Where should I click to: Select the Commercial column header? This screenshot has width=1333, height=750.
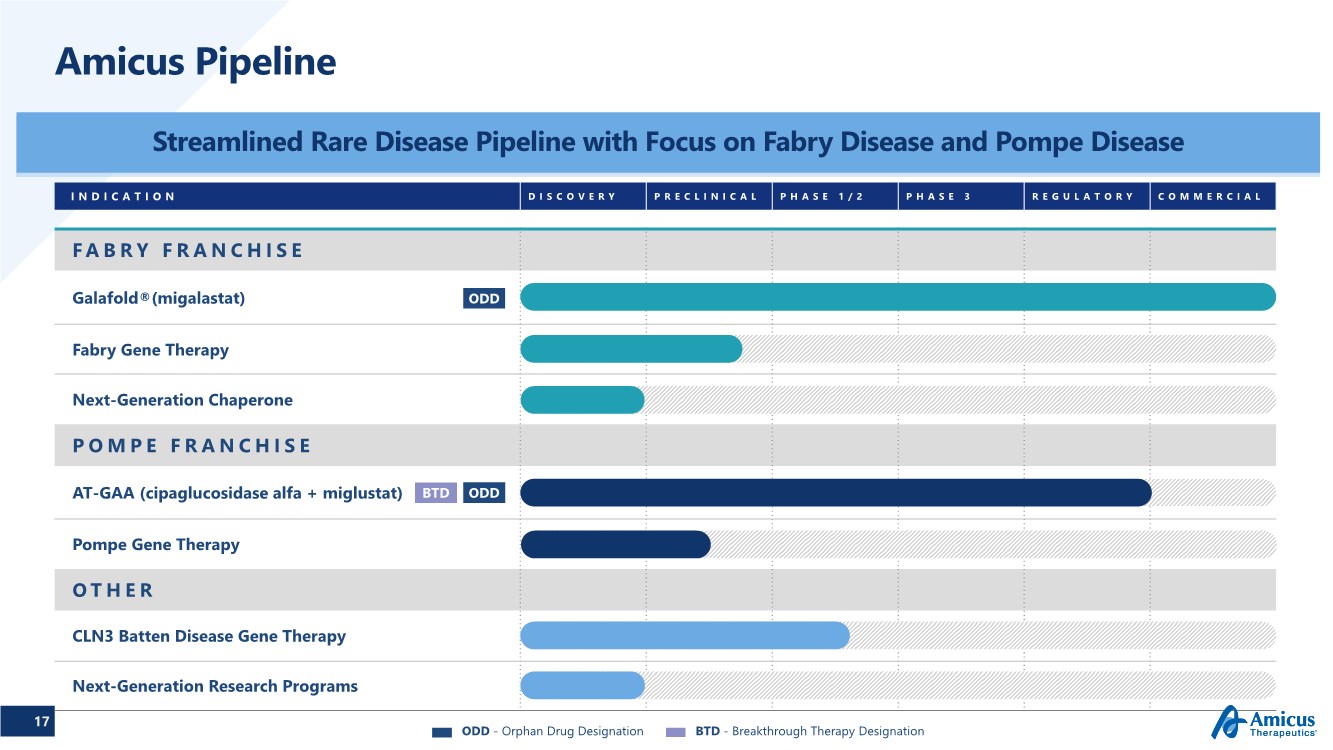point(1212,196)
